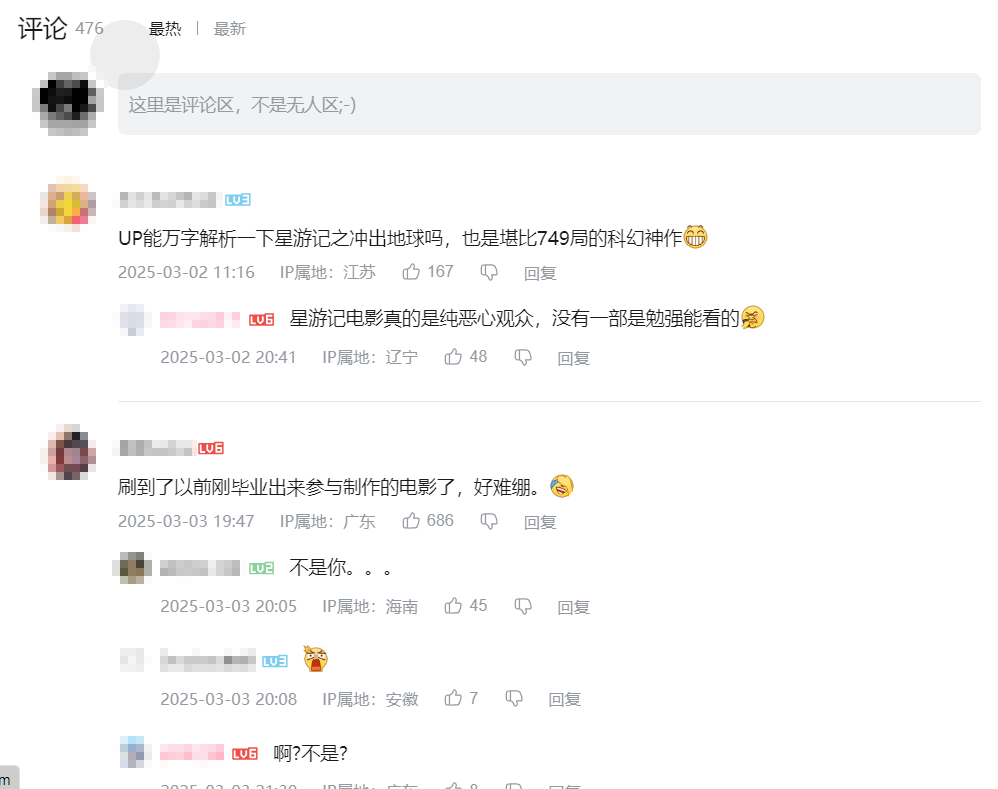Like the Guangdong comment with 686 likes
The height and width of the screenshot is (789, 998).
pyautogui.click(x=411, y=520)
